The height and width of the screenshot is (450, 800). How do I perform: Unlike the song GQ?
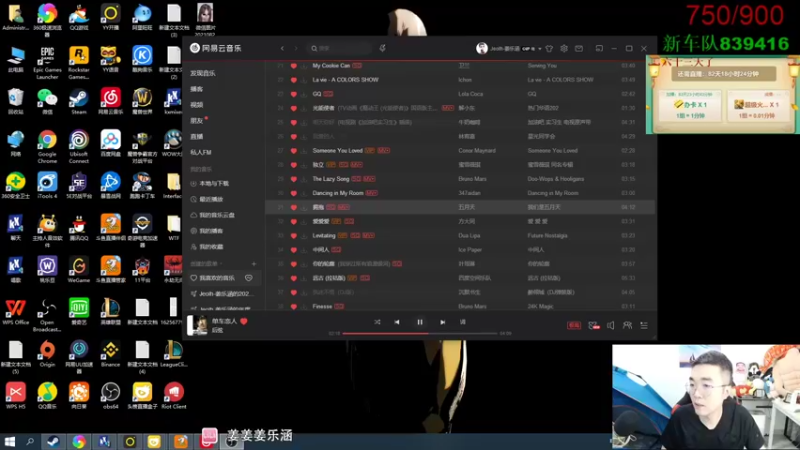[x=293, y=94]
